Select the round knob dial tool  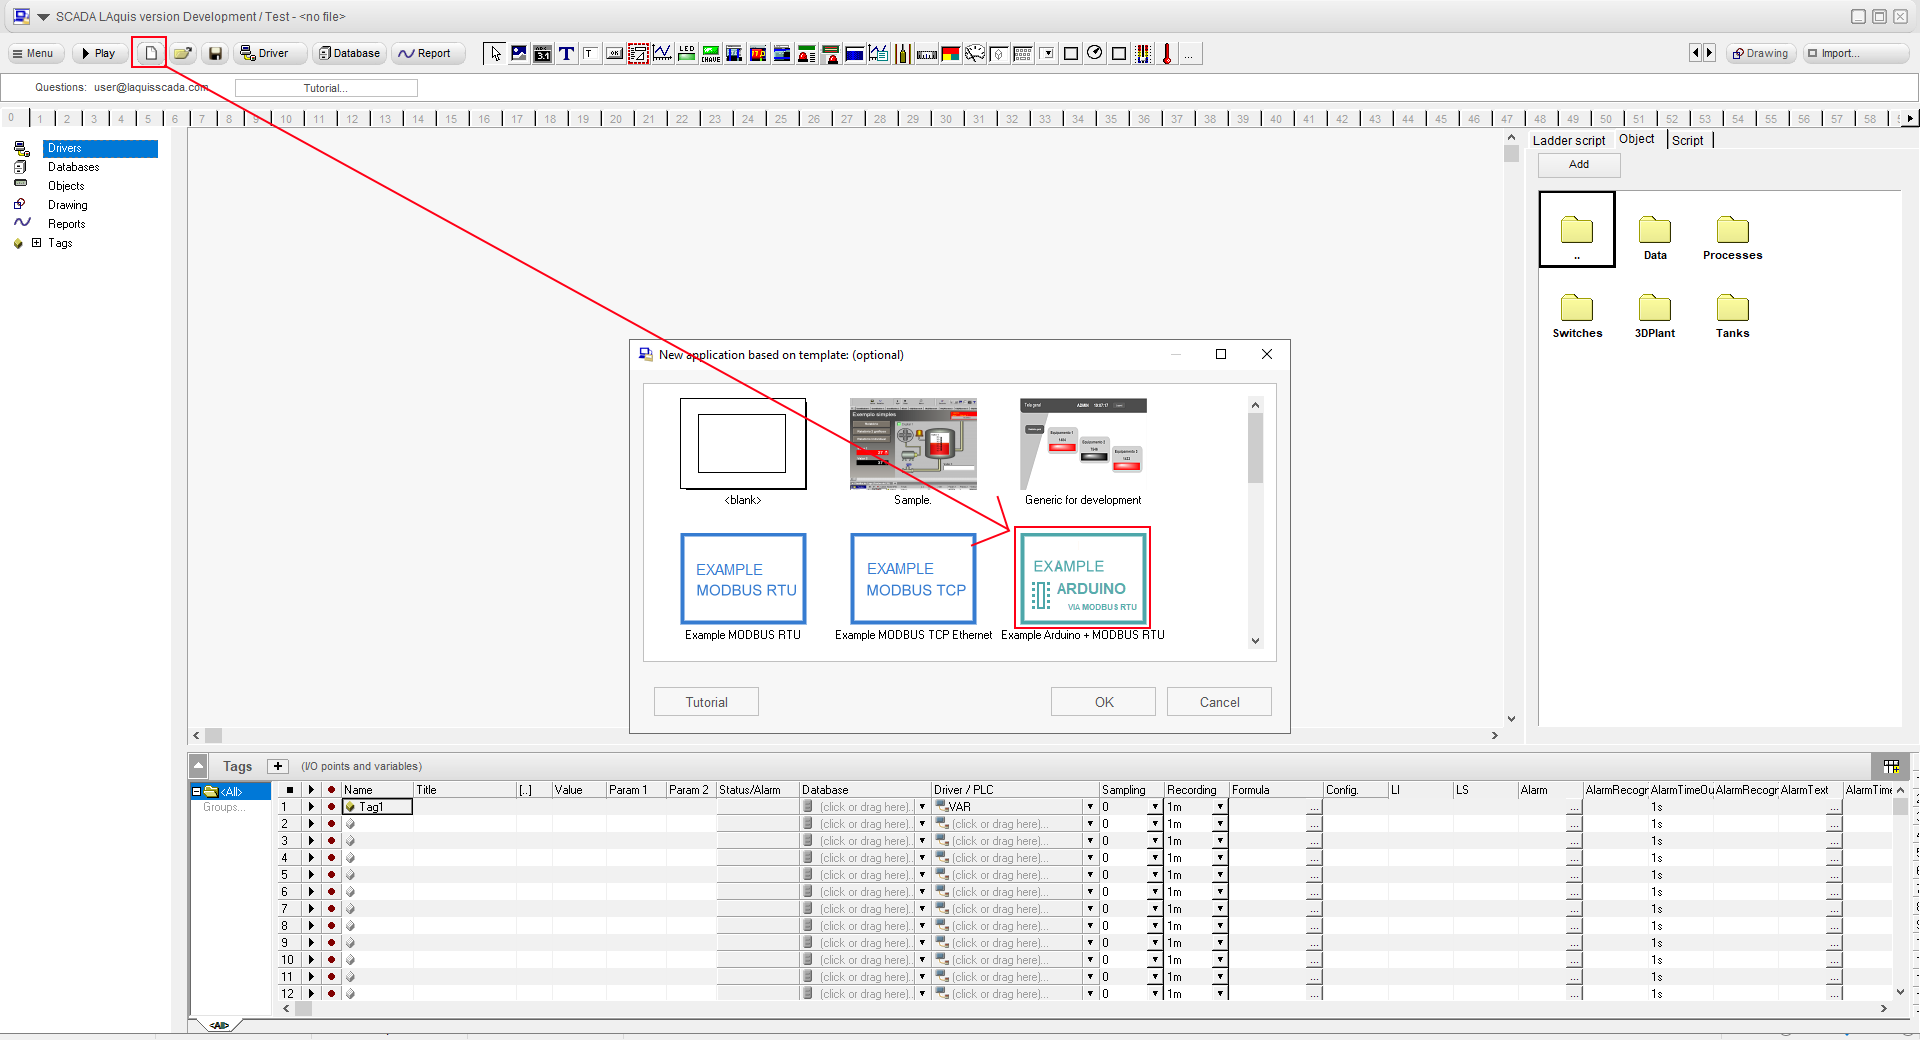pos(1095,53)
